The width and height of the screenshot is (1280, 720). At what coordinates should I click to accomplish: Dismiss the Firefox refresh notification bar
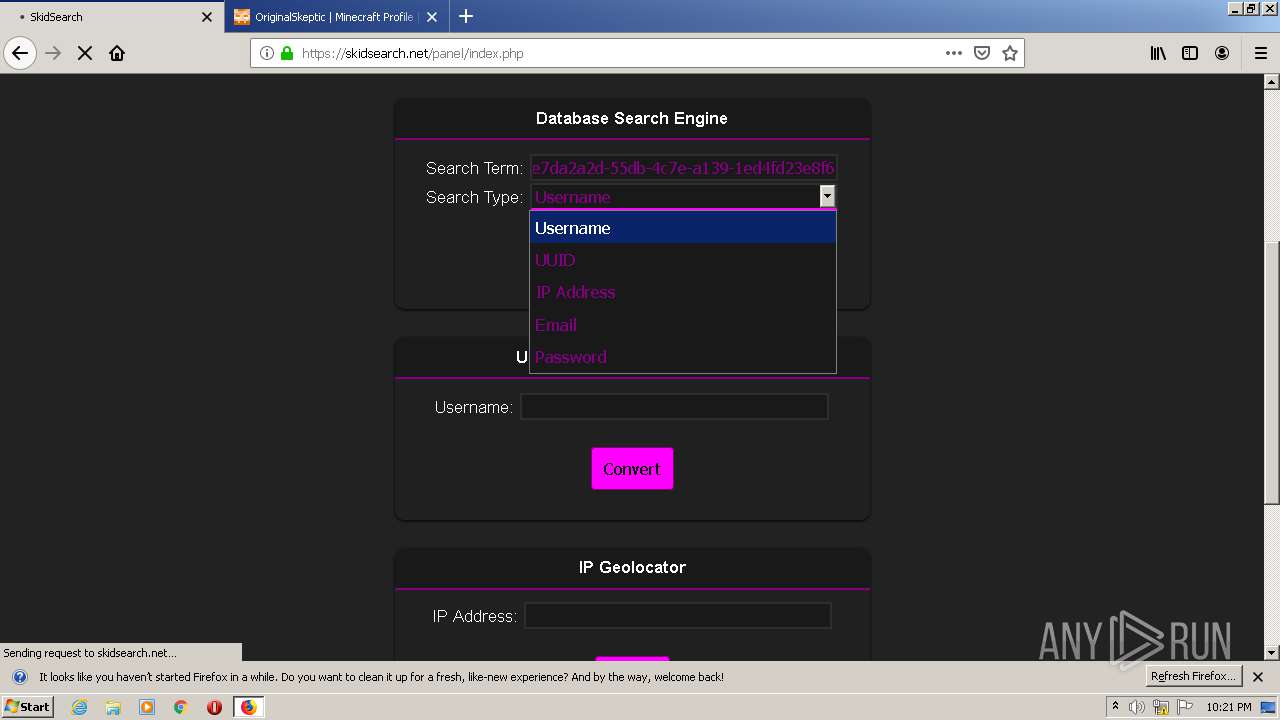(x=1258, y=677)
